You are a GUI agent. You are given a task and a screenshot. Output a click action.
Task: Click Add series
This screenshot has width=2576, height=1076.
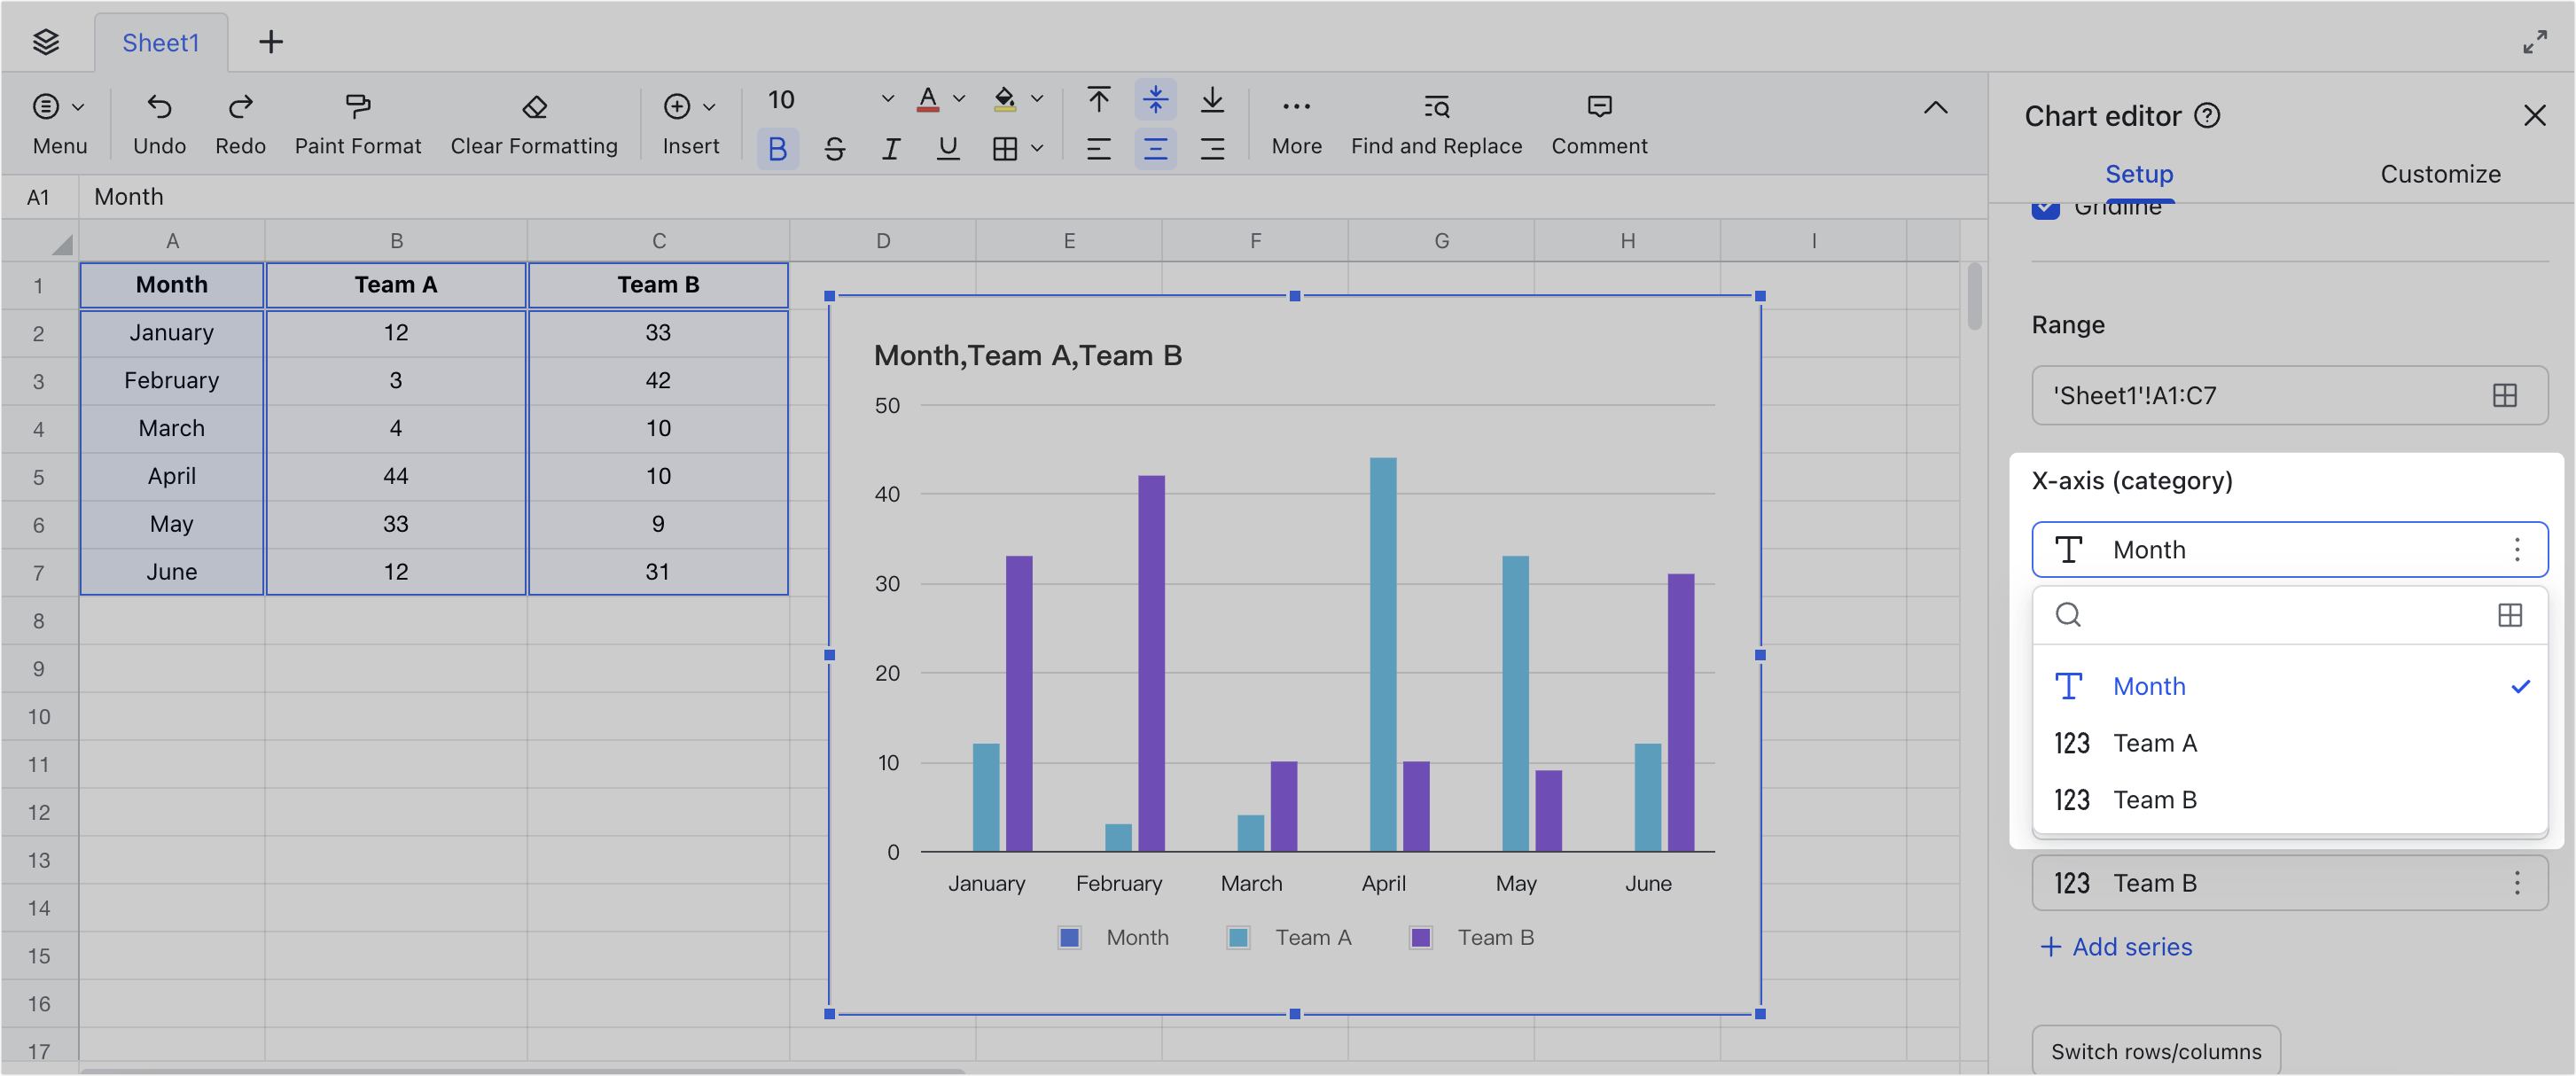click(2114, 946)
